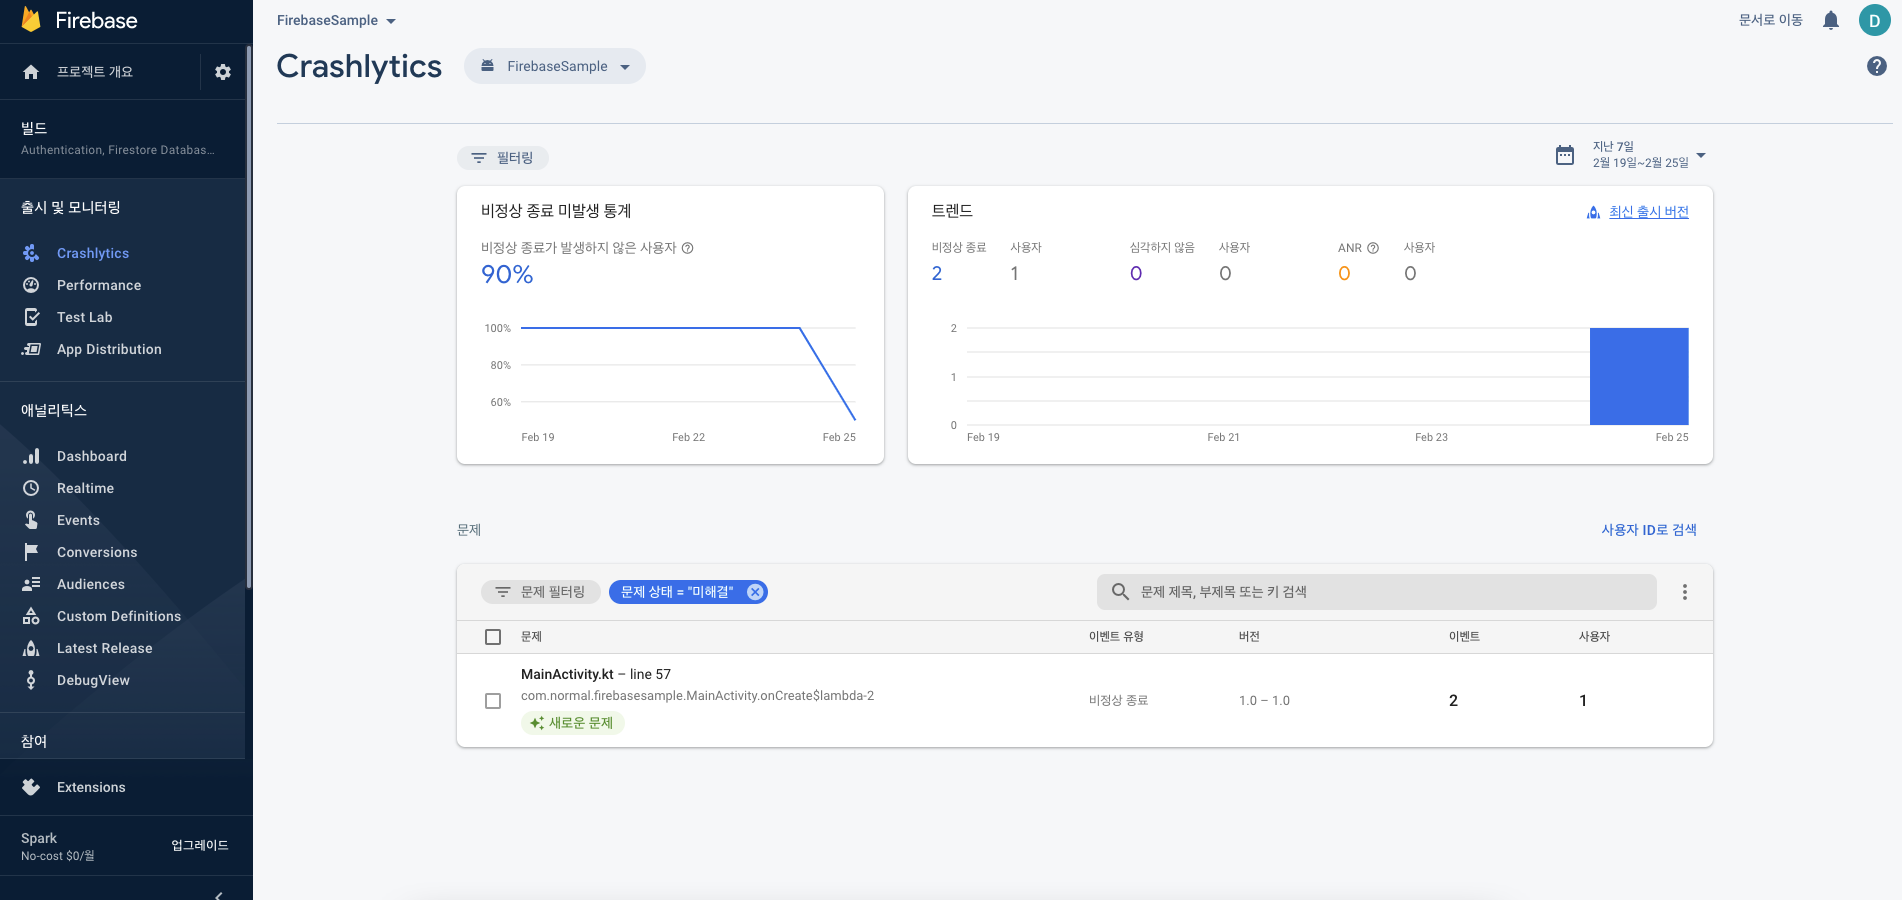Open the FirebaseSample app selector dropdown
This screenshot has height=900, width=1902.
(555, 66)
